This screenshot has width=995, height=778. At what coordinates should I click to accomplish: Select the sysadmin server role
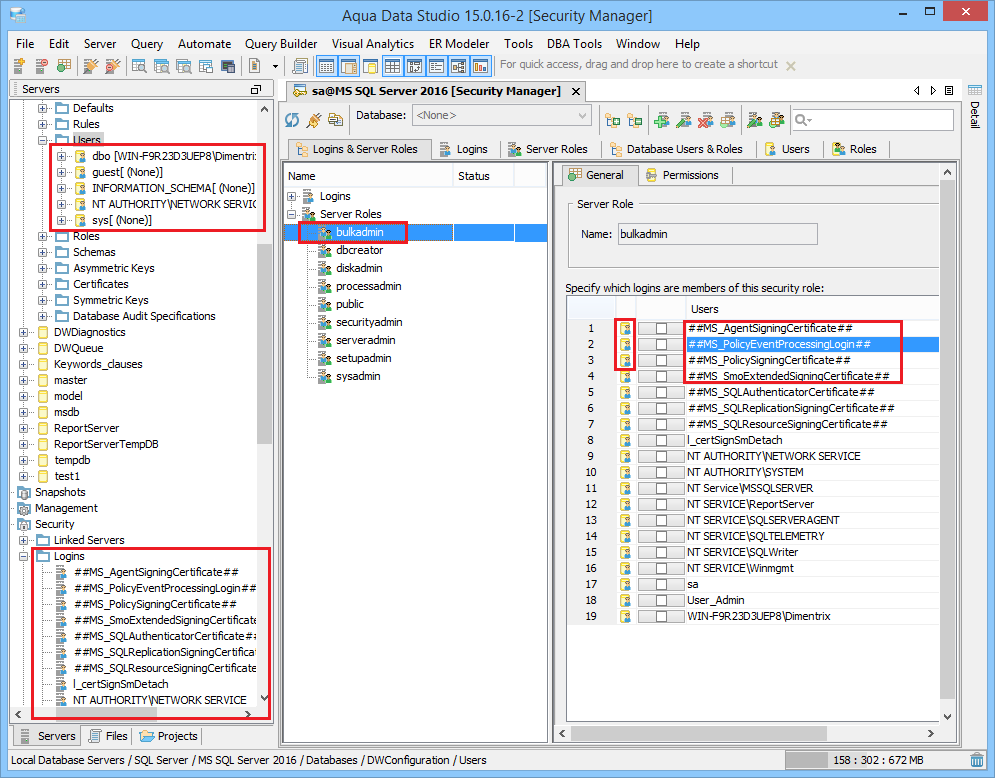click(358, 376)
